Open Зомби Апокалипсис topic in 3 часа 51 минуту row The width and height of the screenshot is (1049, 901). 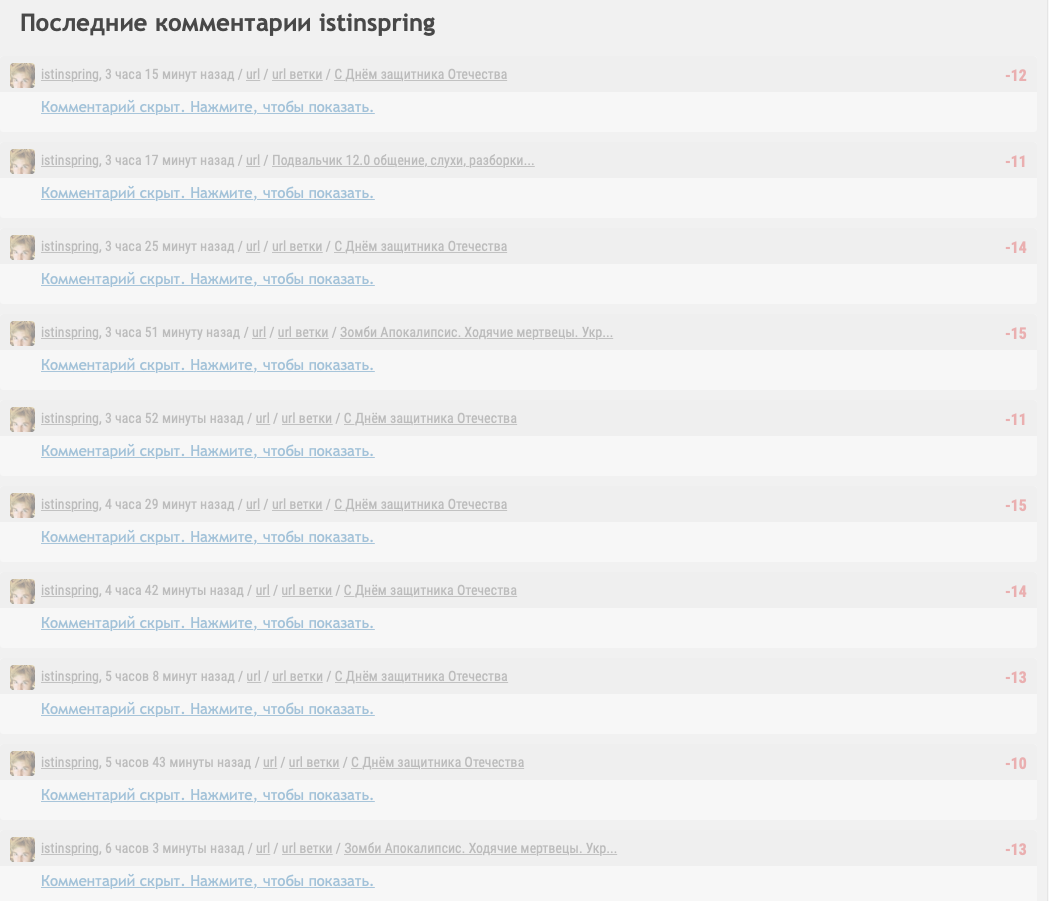tap(476, 332)
